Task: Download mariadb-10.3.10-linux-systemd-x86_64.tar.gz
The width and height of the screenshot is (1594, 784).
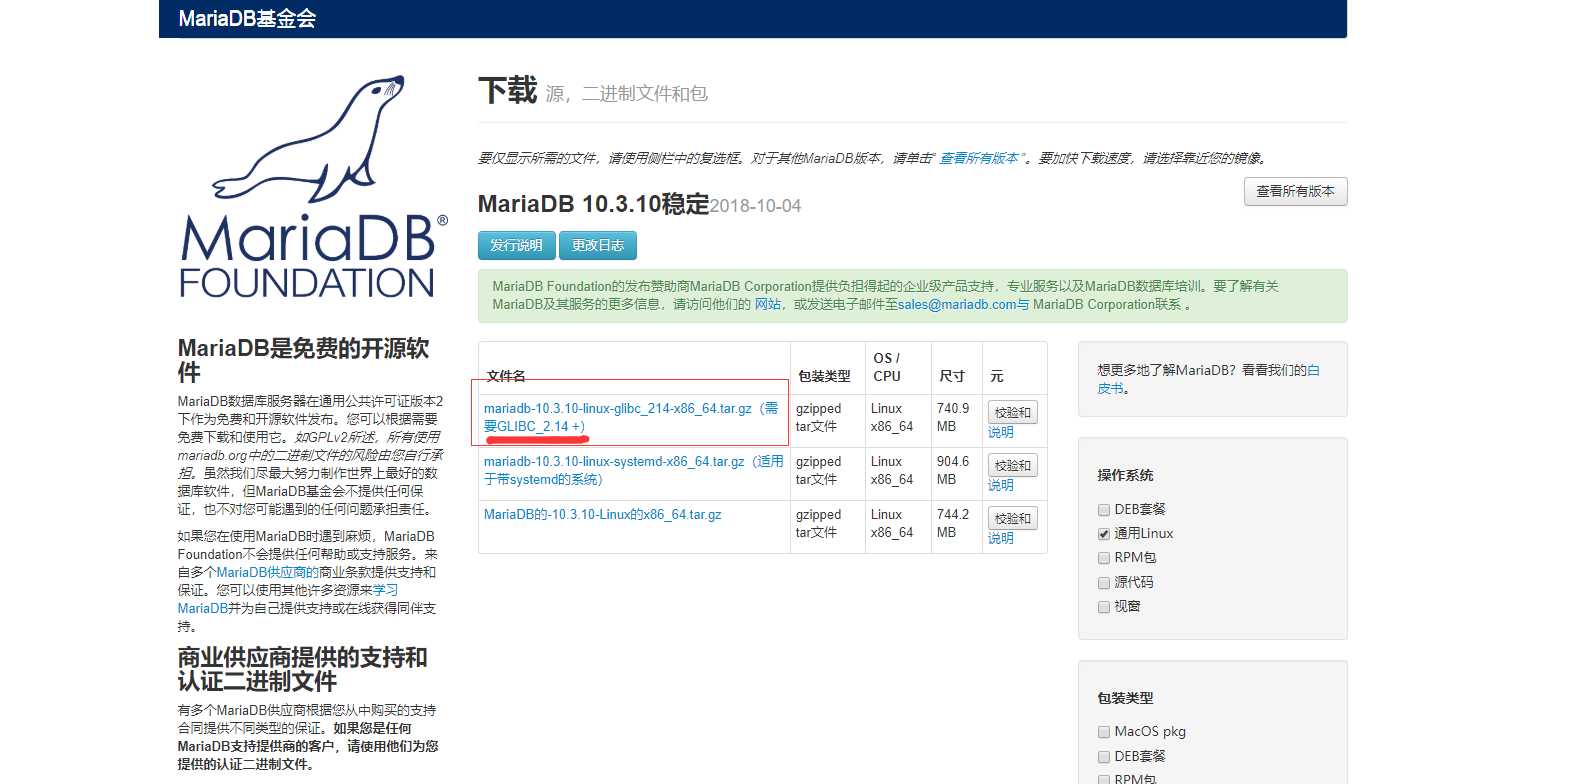Action: [633, 470]
